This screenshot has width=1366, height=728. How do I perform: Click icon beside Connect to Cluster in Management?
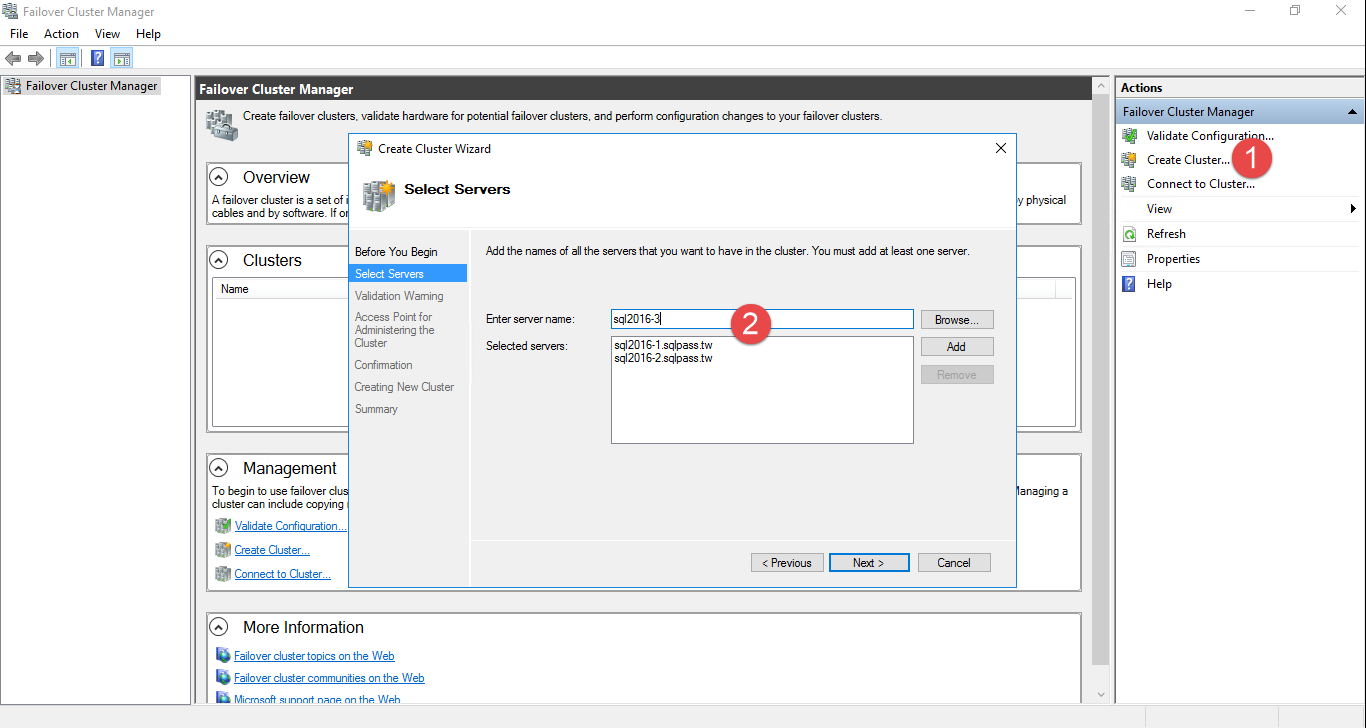pyautogui.click(x=223, y=574)
